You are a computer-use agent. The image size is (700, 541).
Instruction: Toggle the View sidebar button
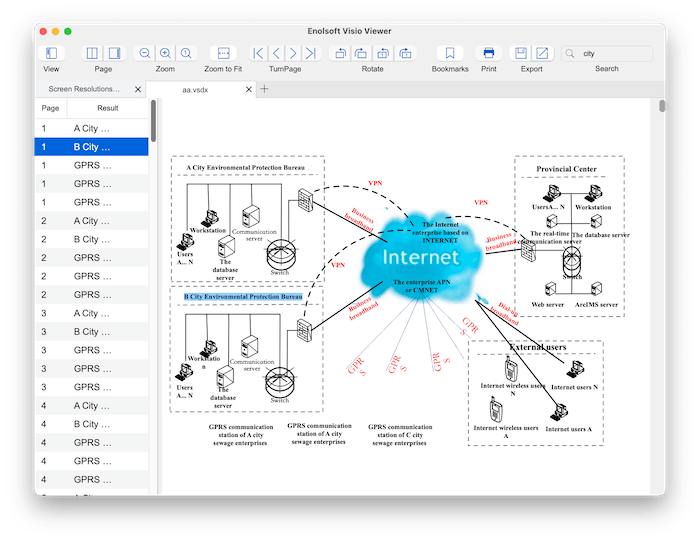(x=51, y=53)
